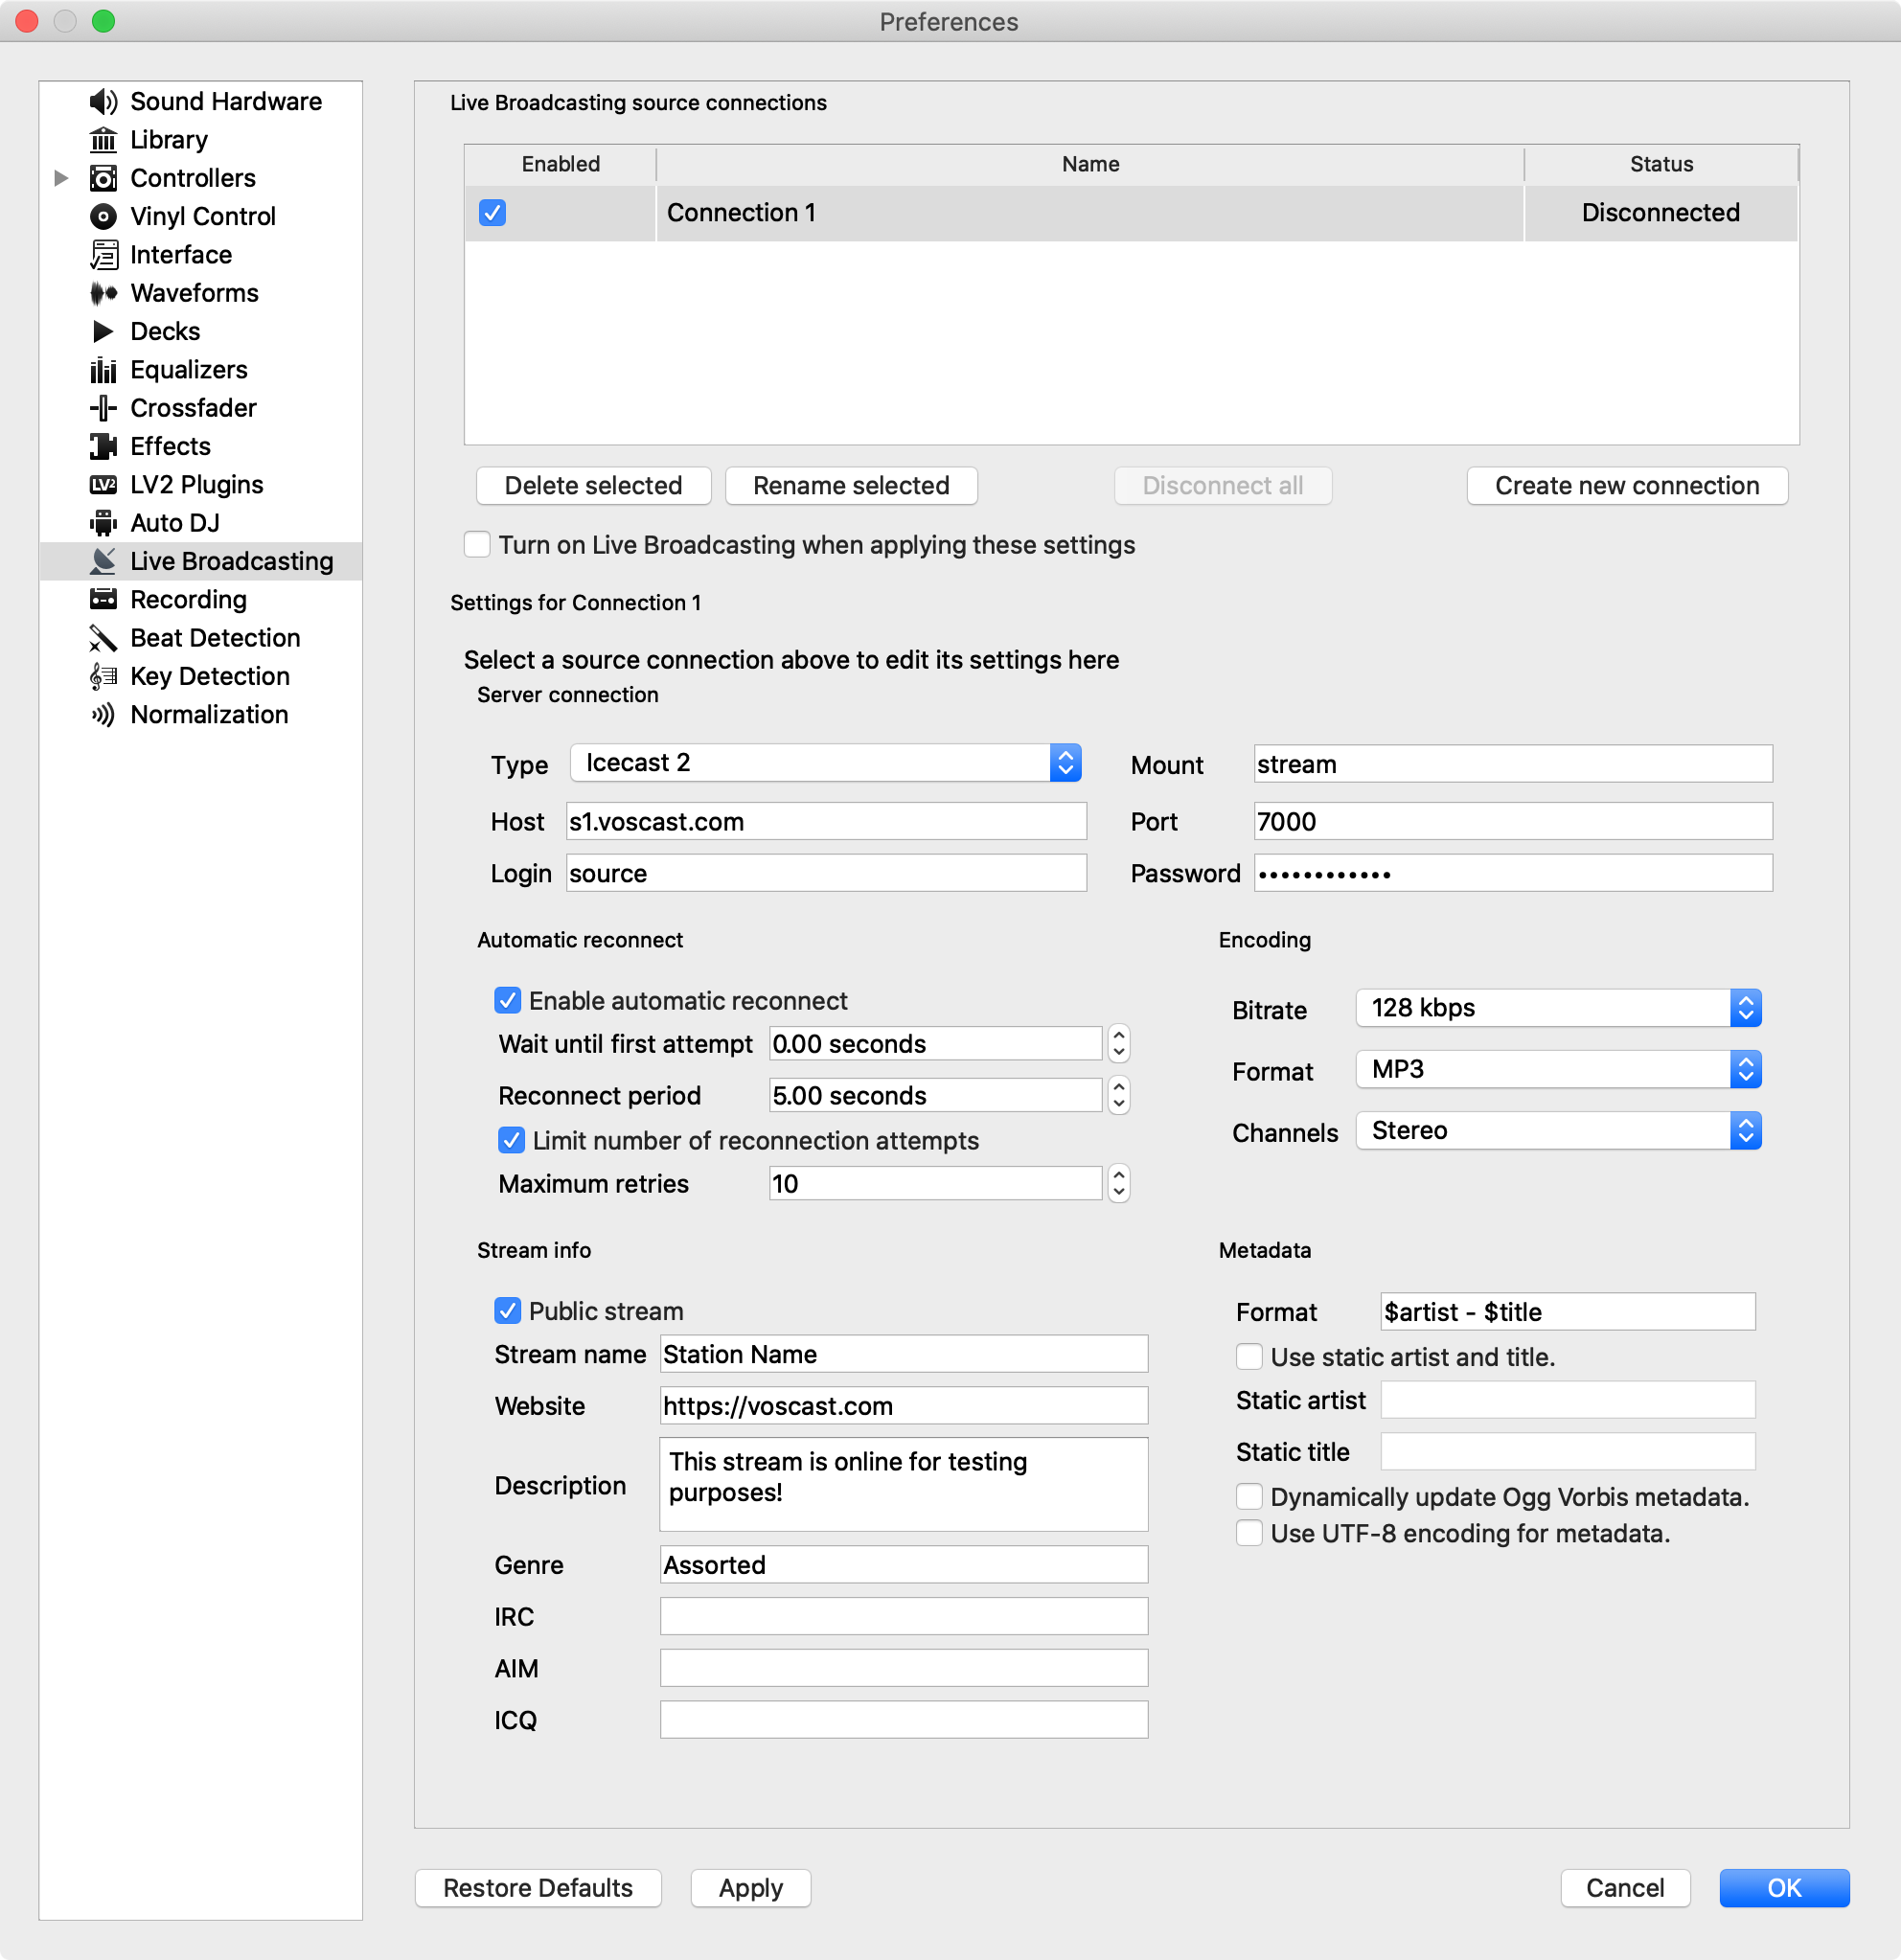This screenshot has width=1901, height=1960.
Task: Uncheck Enabled box for Connection 1
Action: click(492, 212)
